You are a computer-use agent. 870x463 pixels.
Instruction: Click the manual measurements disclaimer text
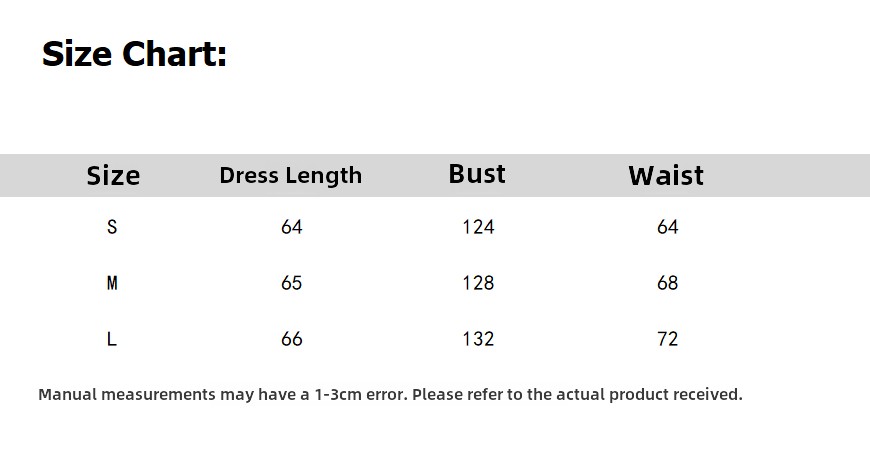point(390,395)
